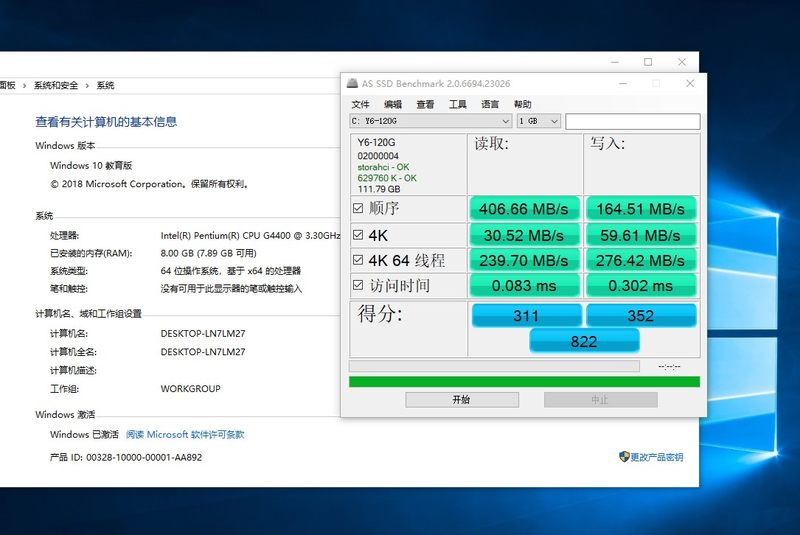Click the WORKGROUP value
The image size is (800, 535).
(190, 389)
